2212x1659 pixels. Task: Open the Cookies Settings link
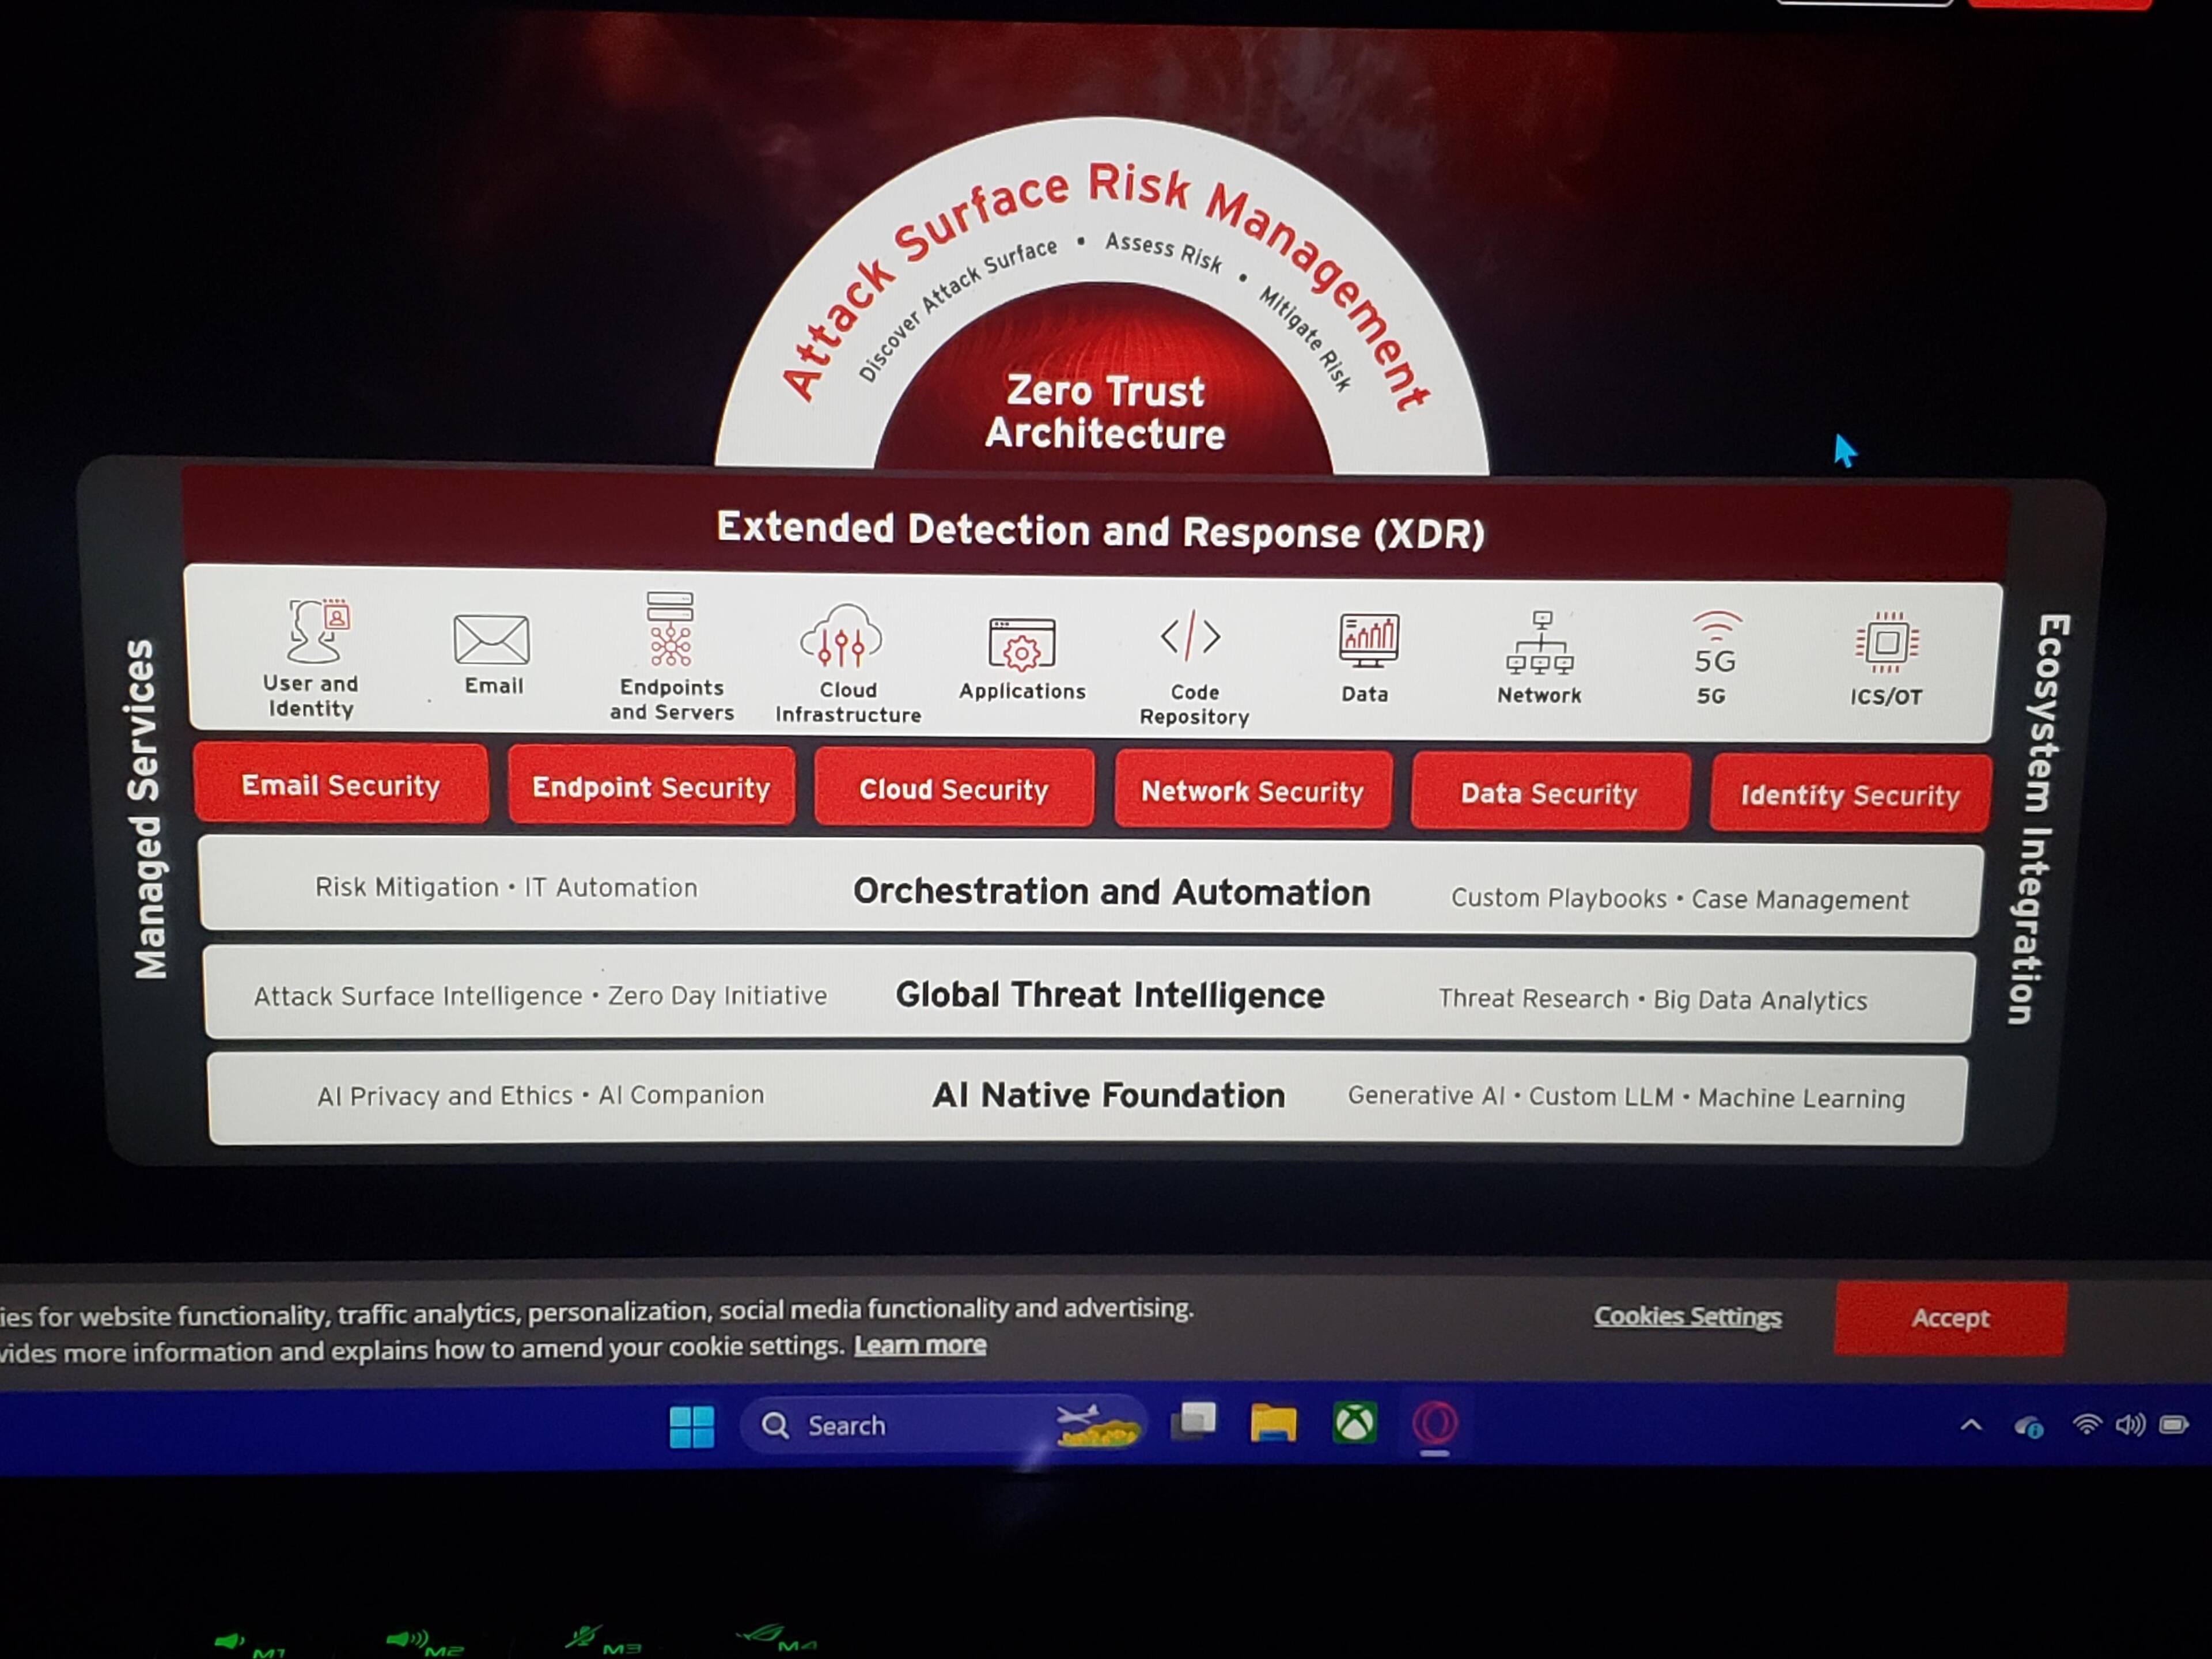(1687, 1316)
